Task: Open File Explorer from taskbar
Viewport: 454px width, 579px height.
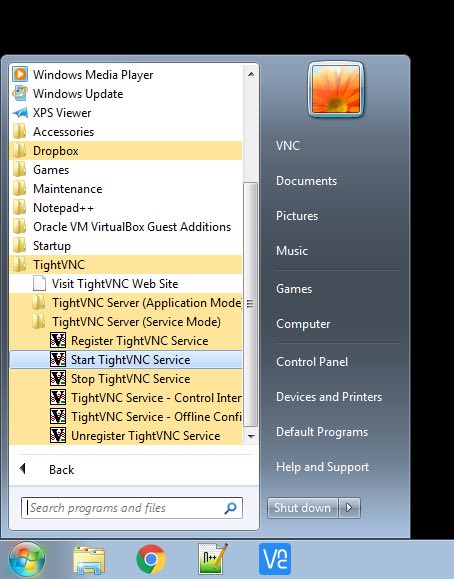Action: coord(89,560)
